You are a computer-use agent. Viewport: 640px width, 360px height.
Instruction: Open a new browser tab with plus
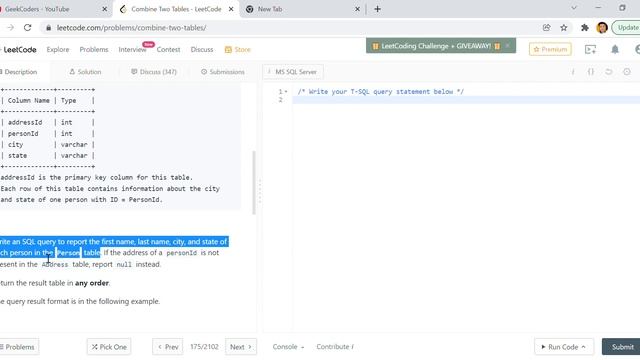(x=377, y=9)
